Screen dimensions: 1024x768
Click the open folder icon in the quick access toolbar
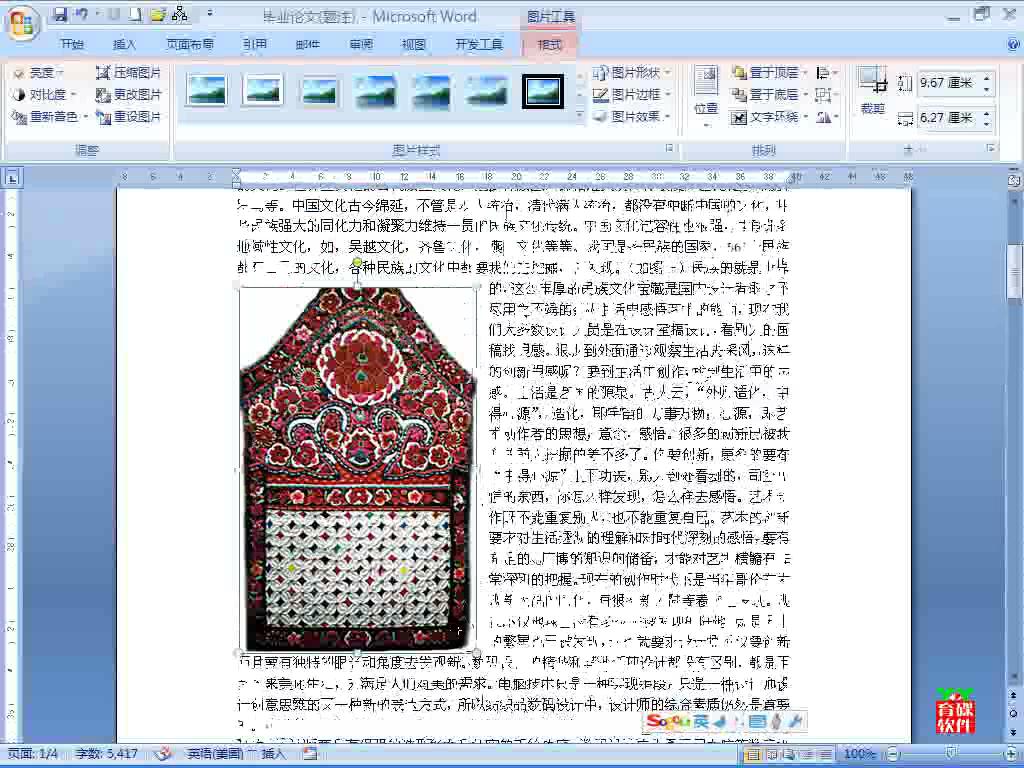158,14
